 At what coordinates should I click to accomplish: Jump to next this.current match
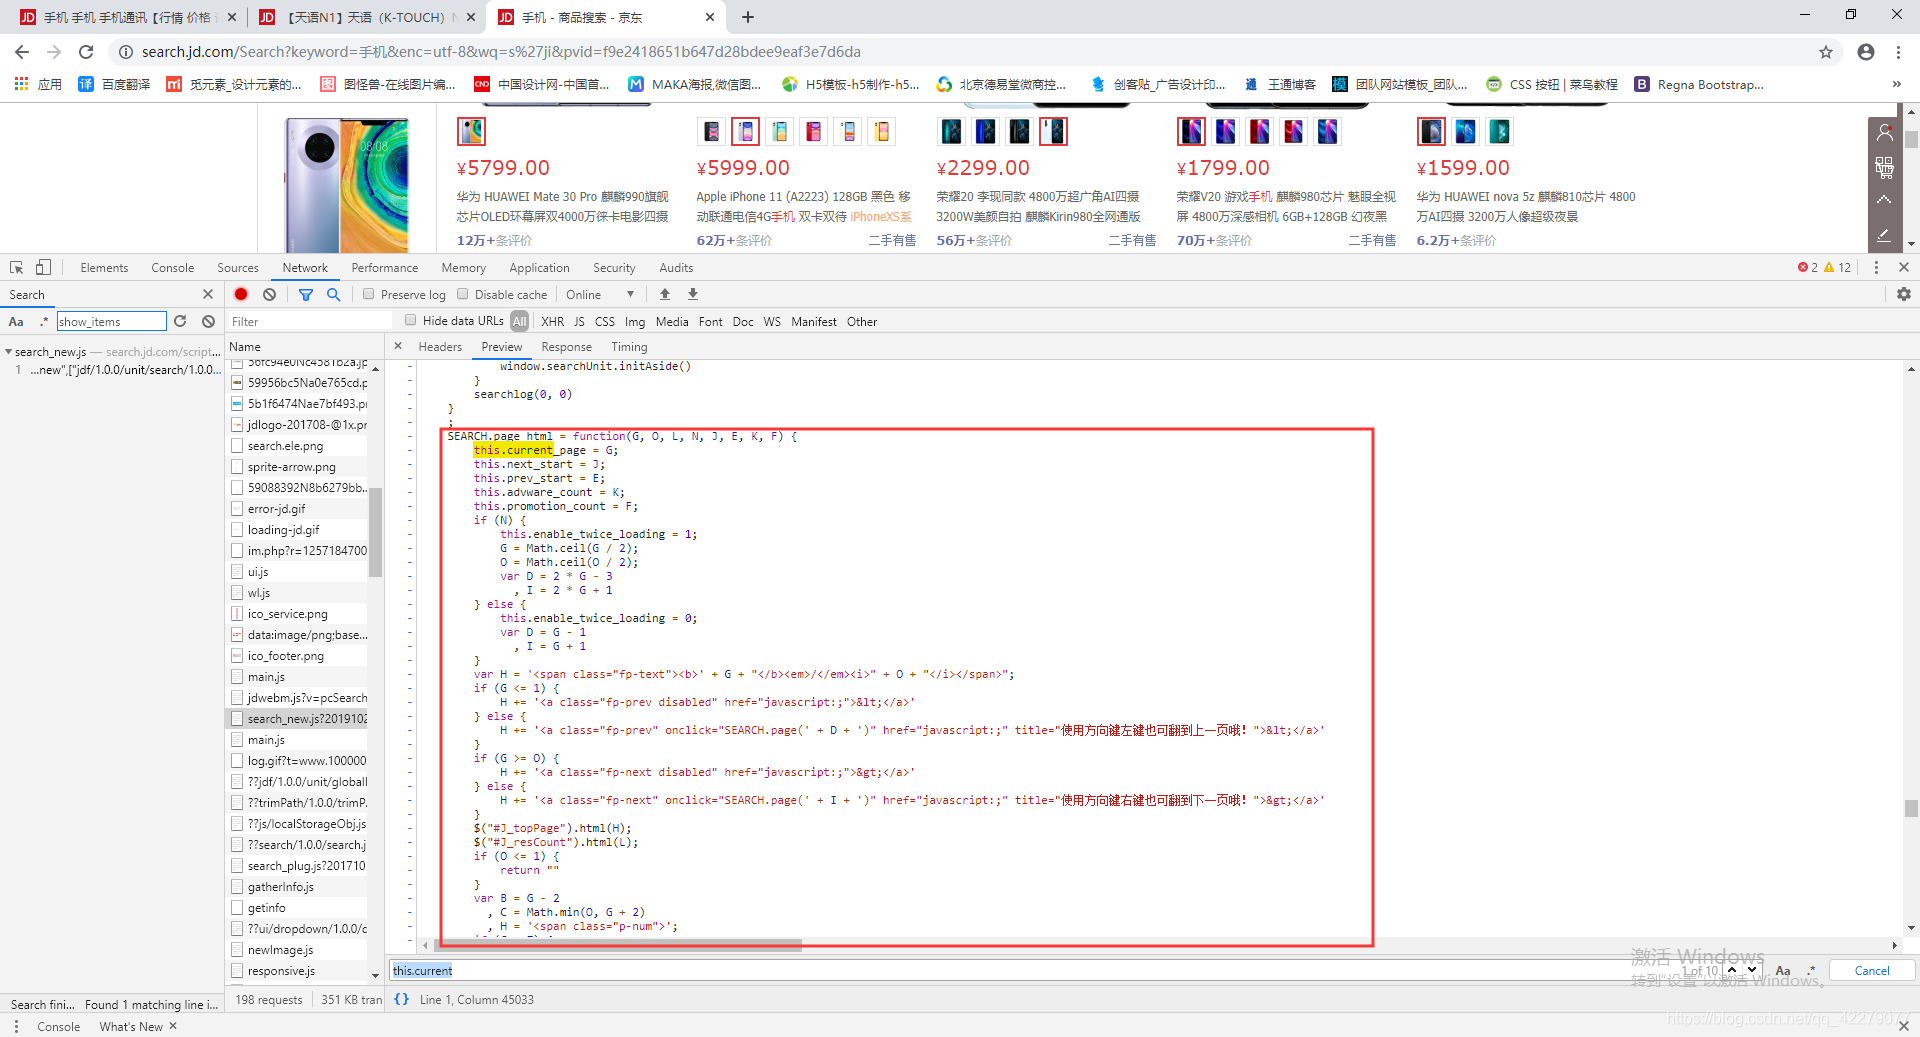click(x=1752, y=970)
